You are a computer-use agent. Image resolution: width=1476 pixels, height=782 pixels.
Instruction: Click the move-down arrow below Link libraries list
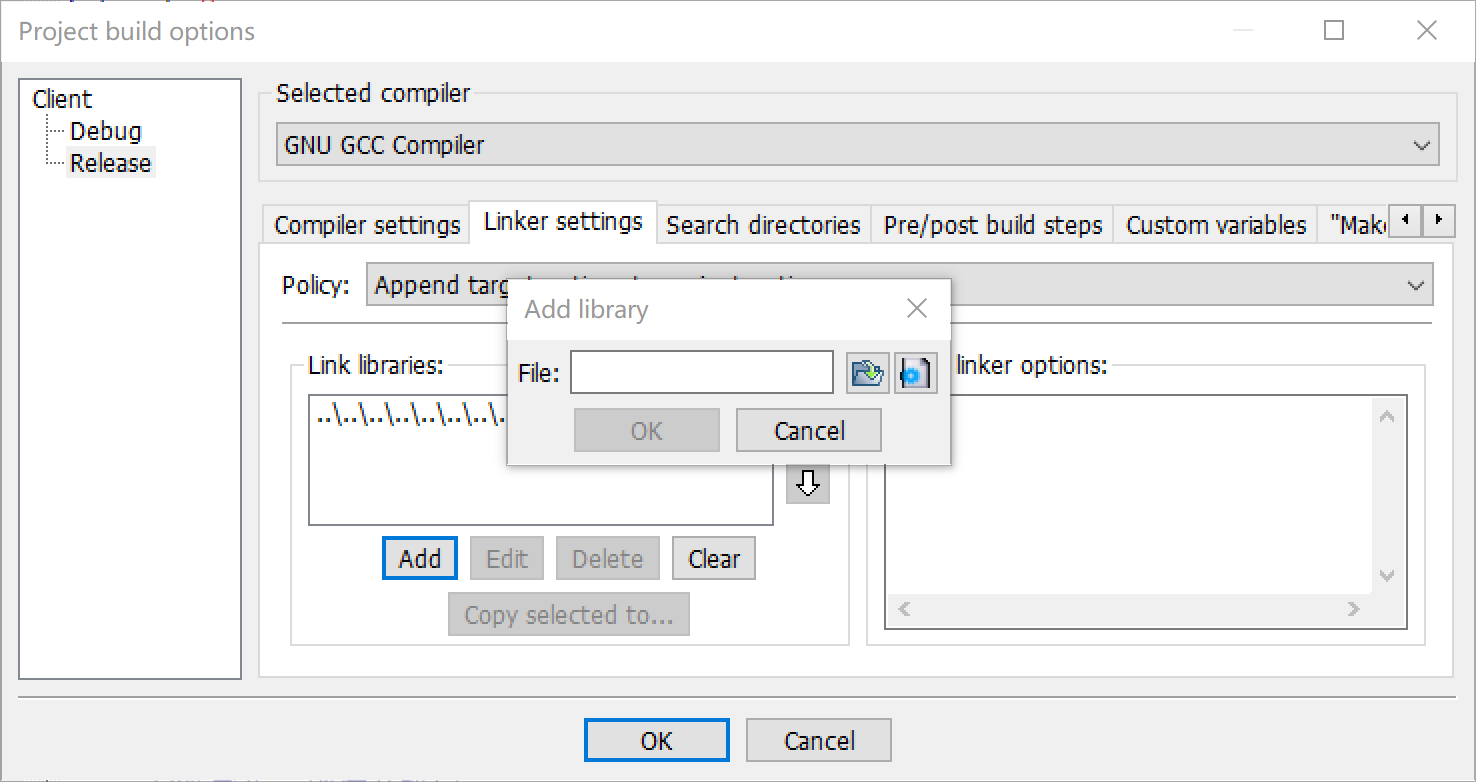point(807,483)
